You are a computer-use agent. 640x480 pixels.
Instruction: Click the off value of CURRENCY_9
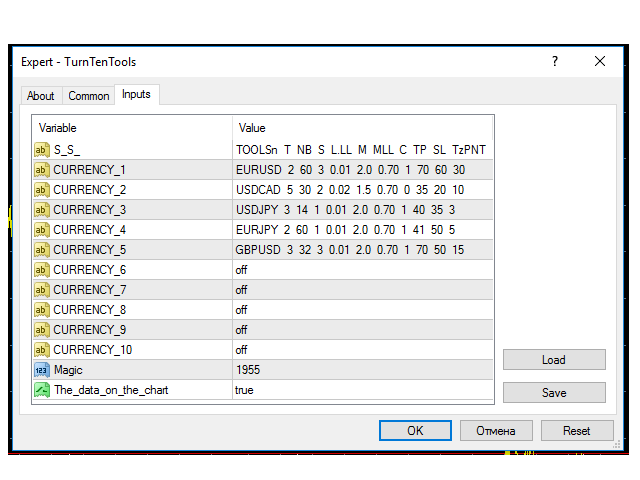click(x=241, y=330)
